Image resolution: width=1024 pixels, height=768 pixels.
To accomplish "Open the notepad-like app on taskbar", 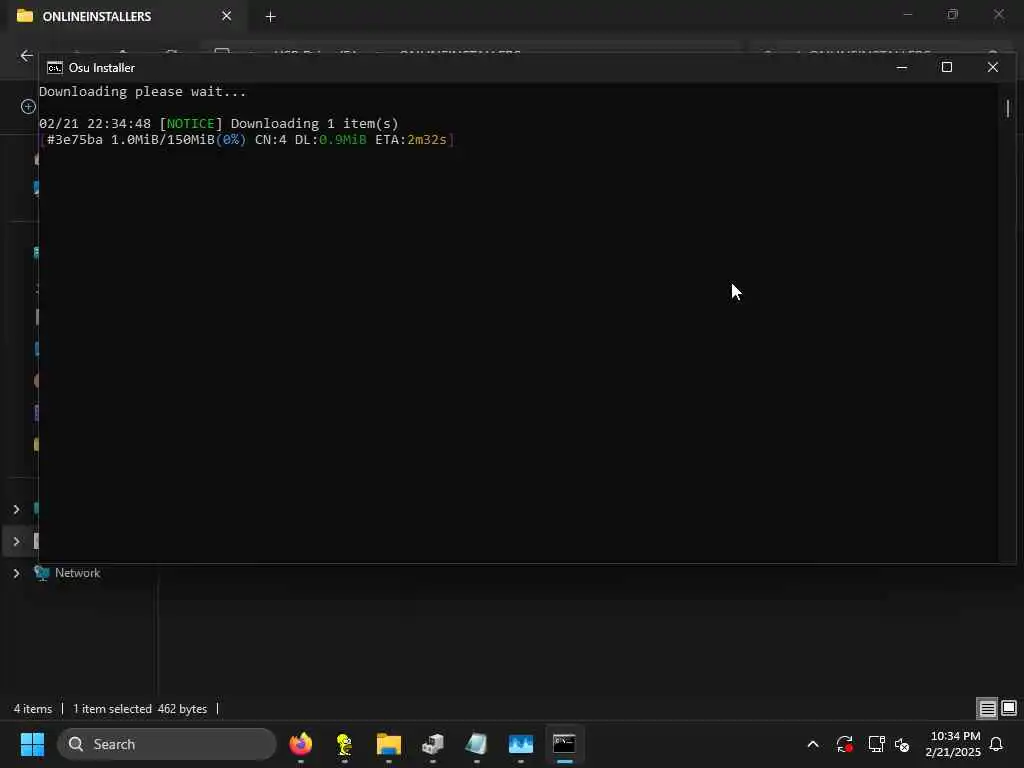I will (x=477, y=744).
